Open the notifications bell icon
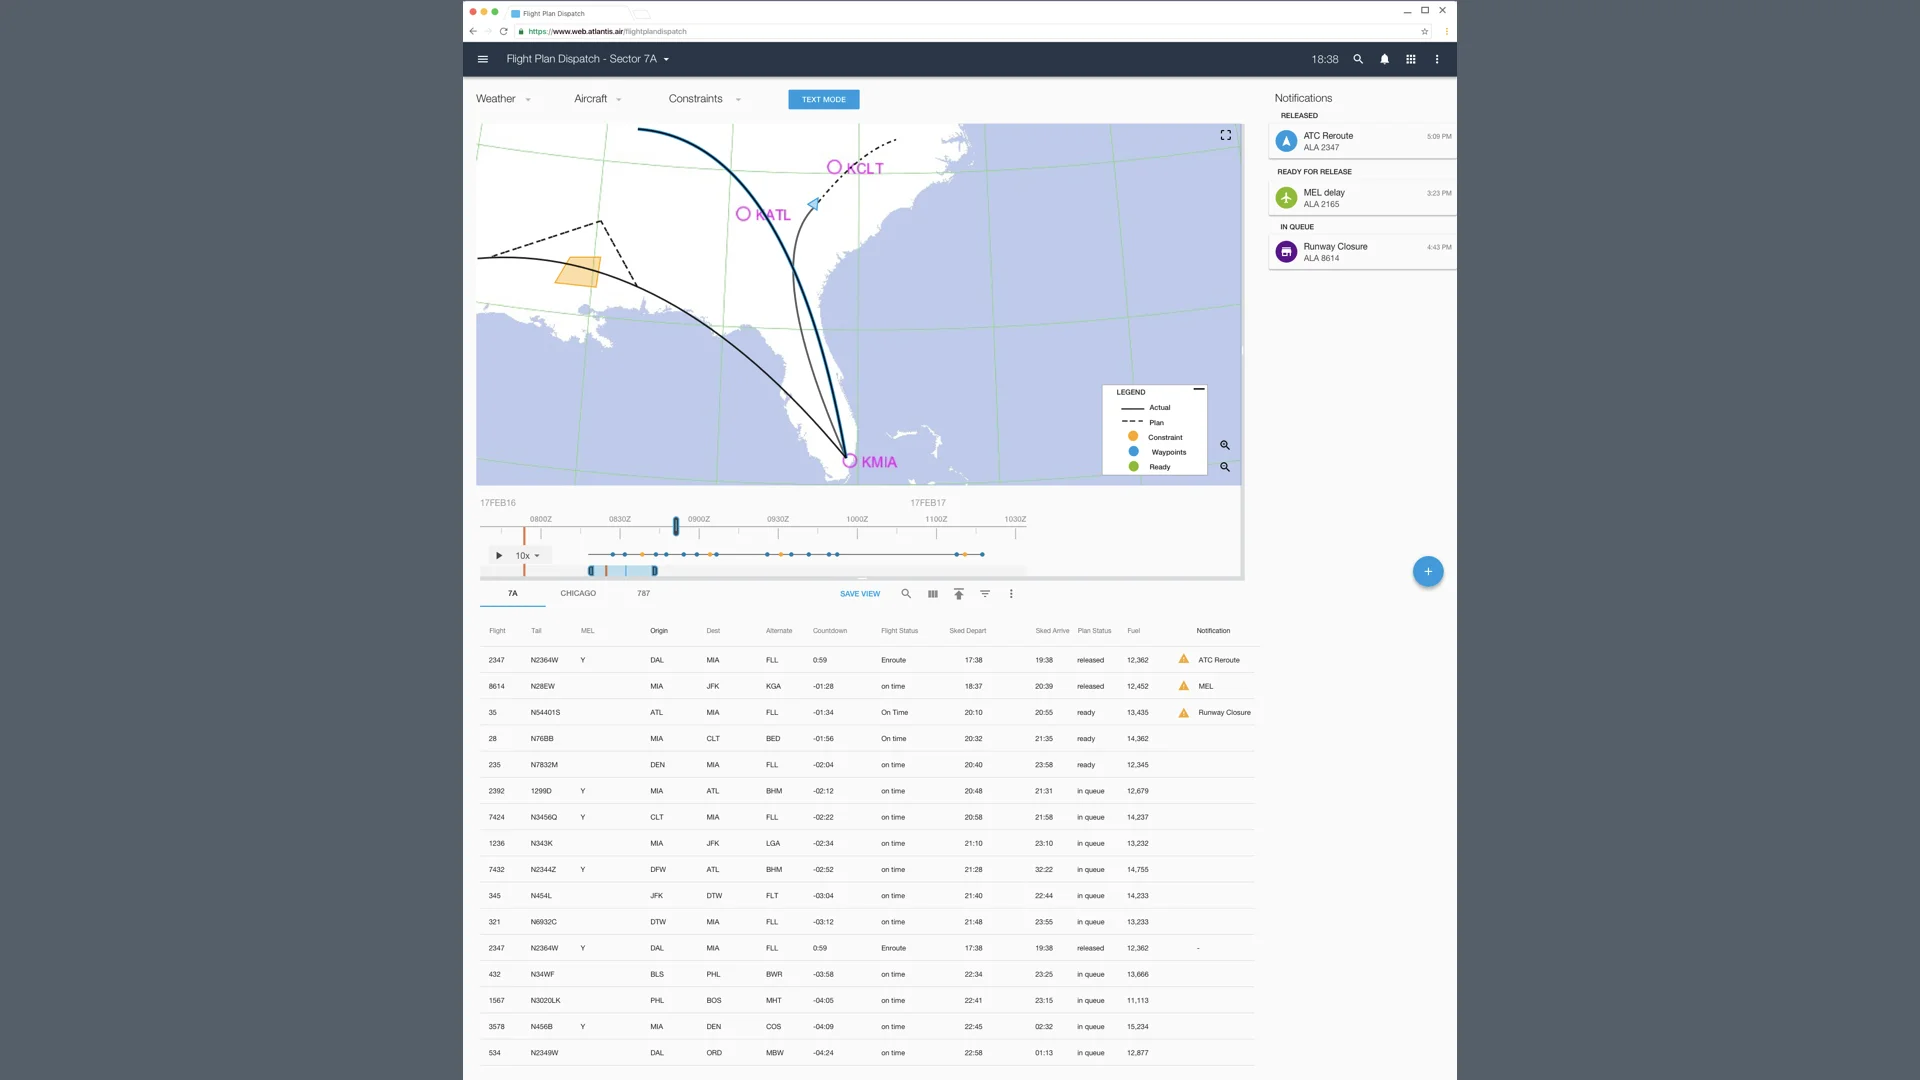Viewport: 1920px width, 1080px height. (1384, 59)
